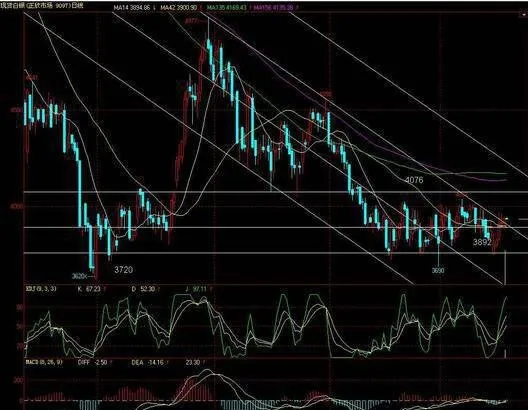Click the chart title text at top-left
528x410 pixels.
(41, 6)
